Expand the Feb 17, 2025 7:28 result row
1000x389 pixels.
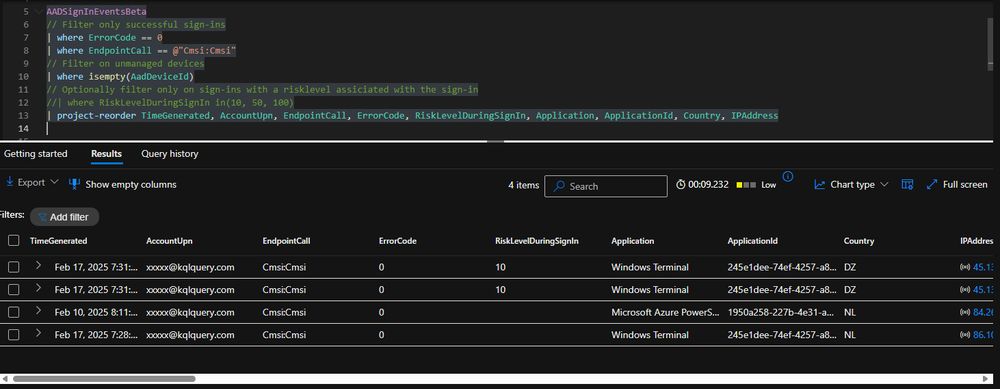[x=38, y=333]
